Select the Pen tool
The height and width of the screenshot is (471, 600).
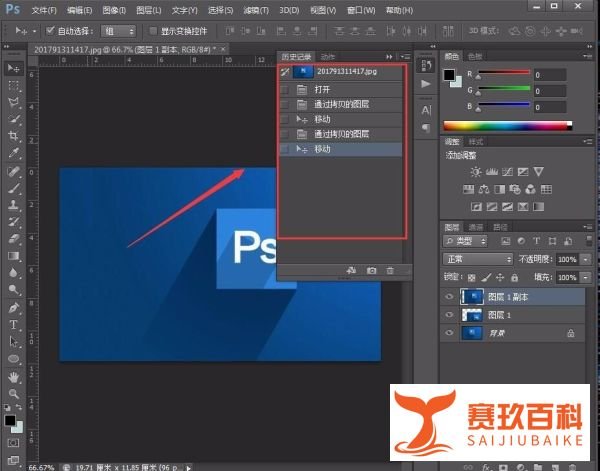tap(13, 308)
